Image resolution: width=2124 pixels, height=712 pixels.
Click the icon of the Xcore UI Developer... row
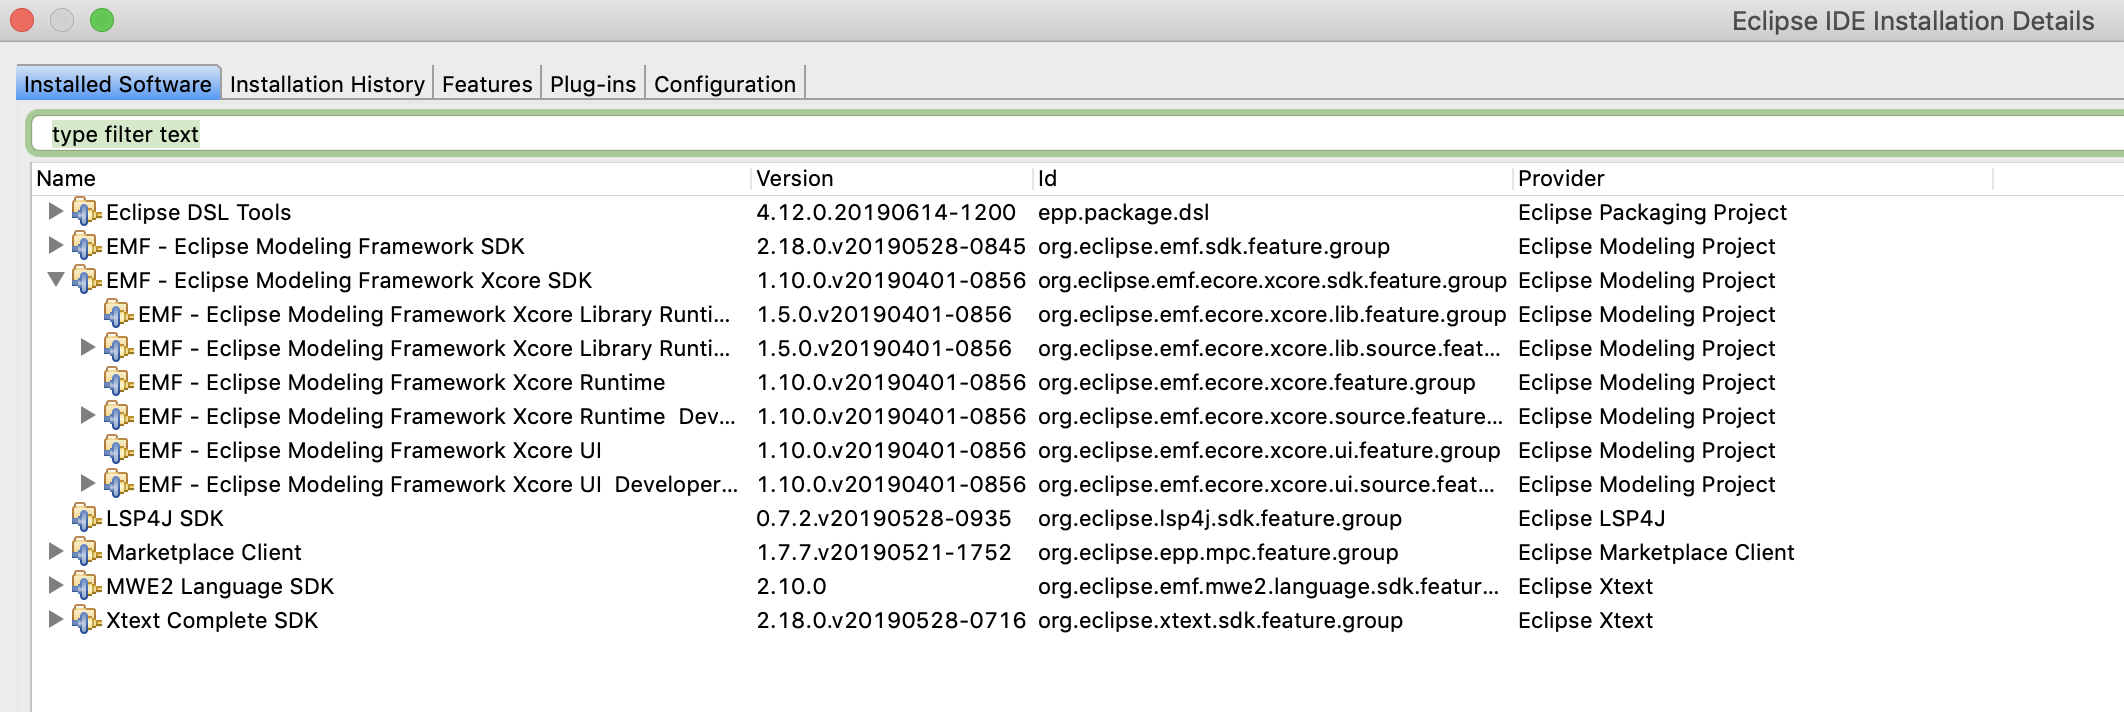pos(119,484)
